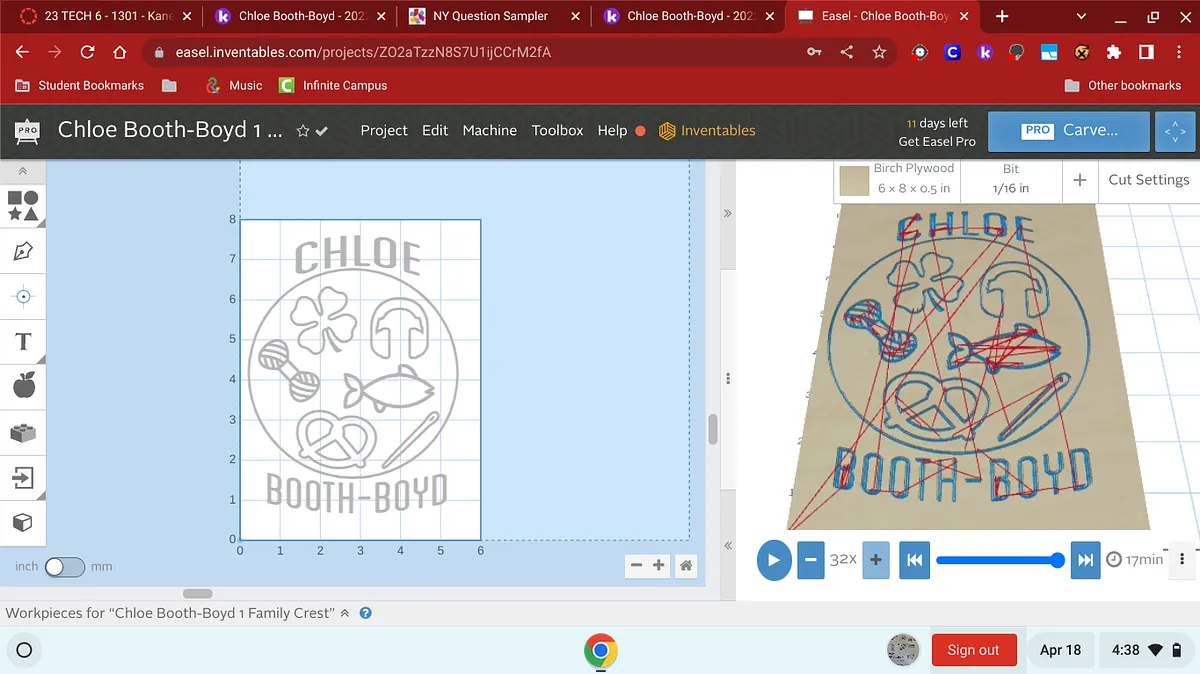Click the Import file icon
The width and height of the screenshot is (1200, 674).
23,477
